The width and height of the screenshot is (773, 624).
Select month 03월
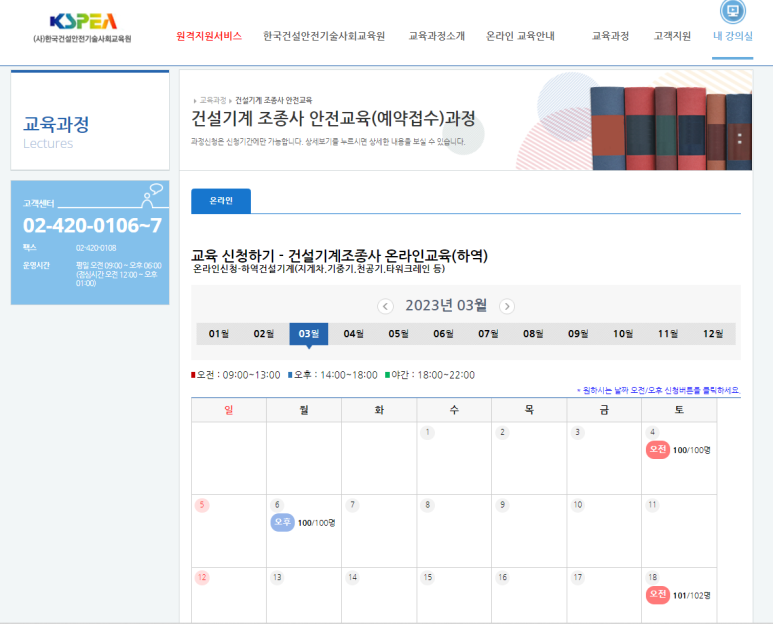coord(309,334)
